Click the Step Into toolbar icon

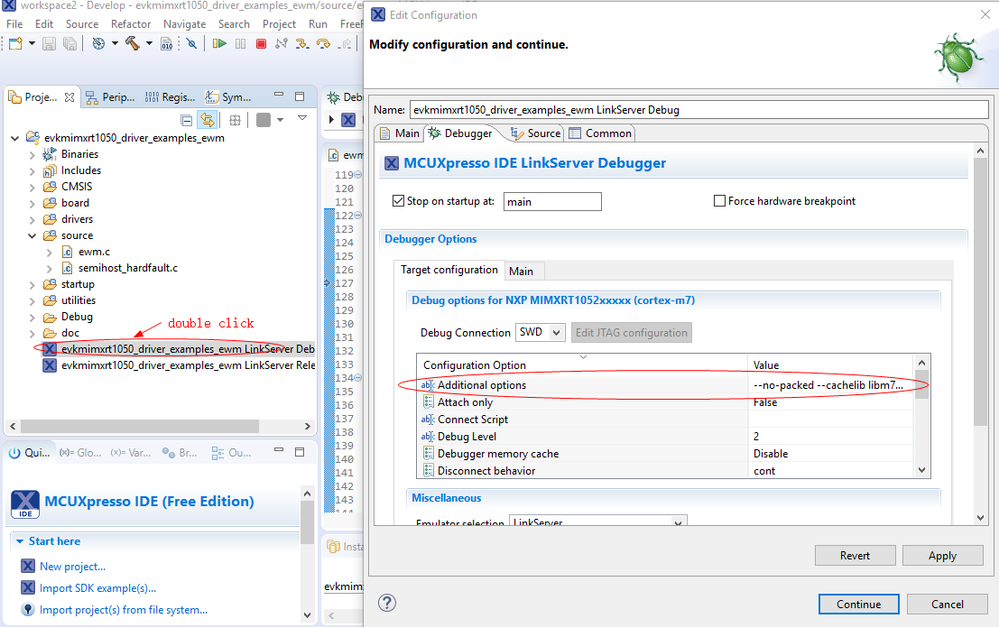tap(302, 43)
